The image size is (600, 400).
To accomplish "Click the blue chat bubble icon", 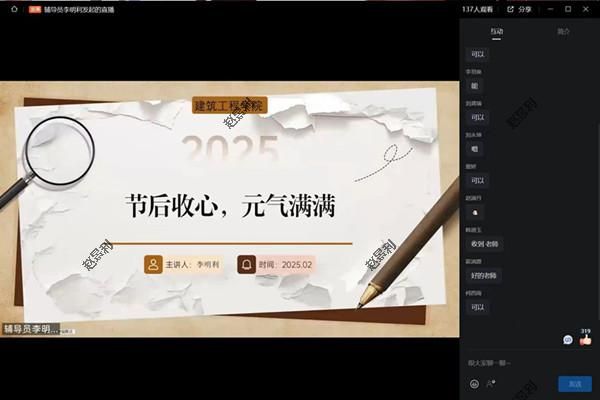I will (x=568, y=340).
